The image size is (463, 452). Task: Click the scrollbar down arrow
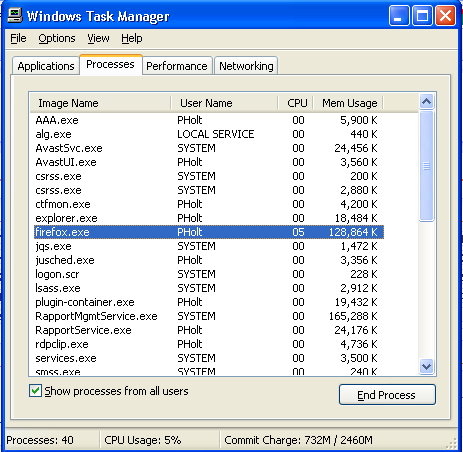427,366
